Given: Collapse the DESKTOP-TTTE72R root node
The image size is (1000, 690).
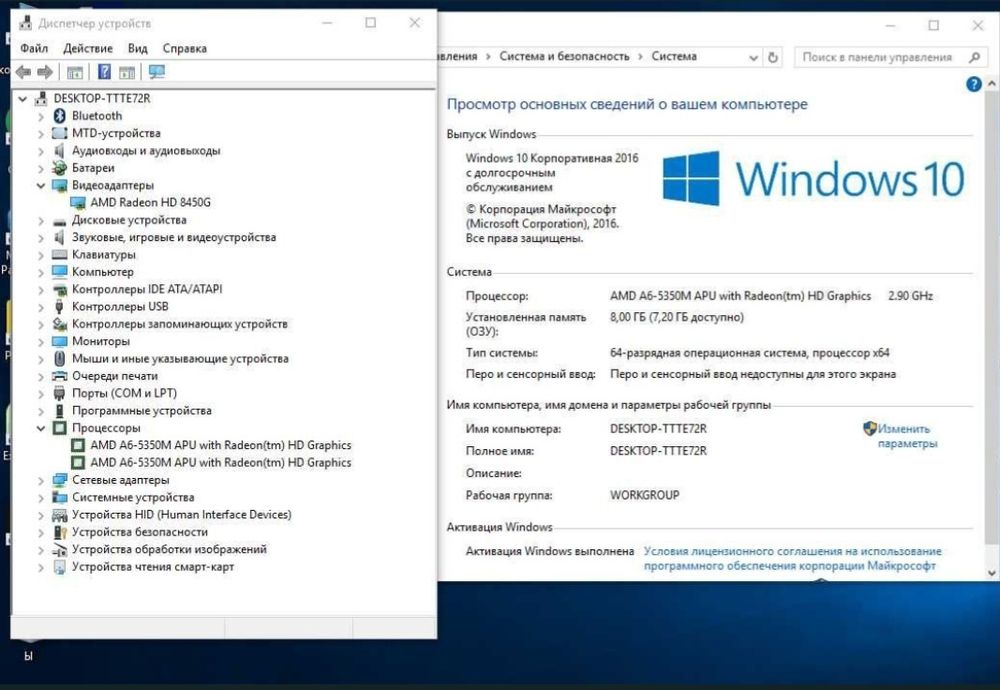Looking at the screenshot, I should (x=23, y=99).
